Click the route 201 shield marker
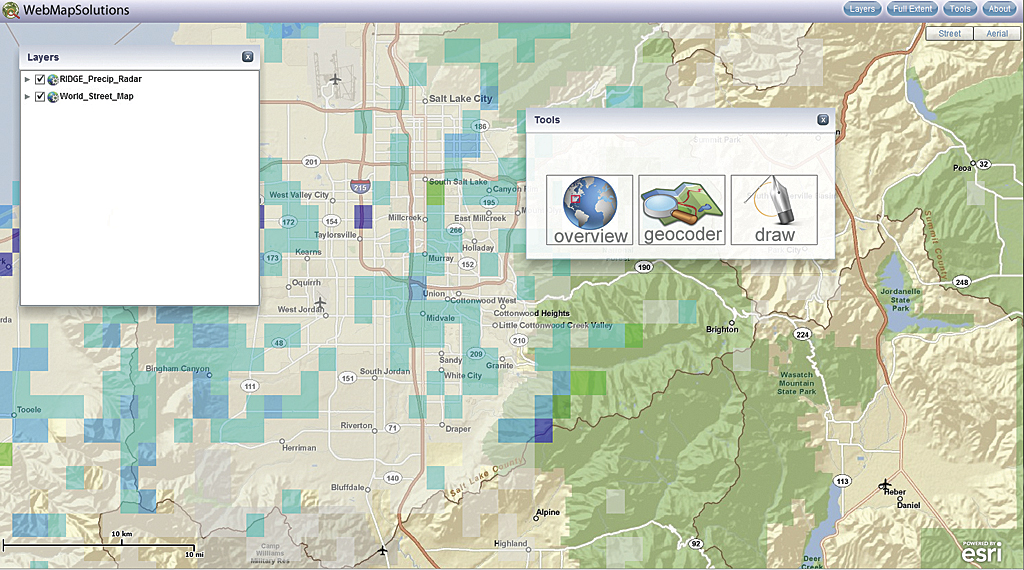Viewport: 1024px width, 570px height. [x=312, y=161]
